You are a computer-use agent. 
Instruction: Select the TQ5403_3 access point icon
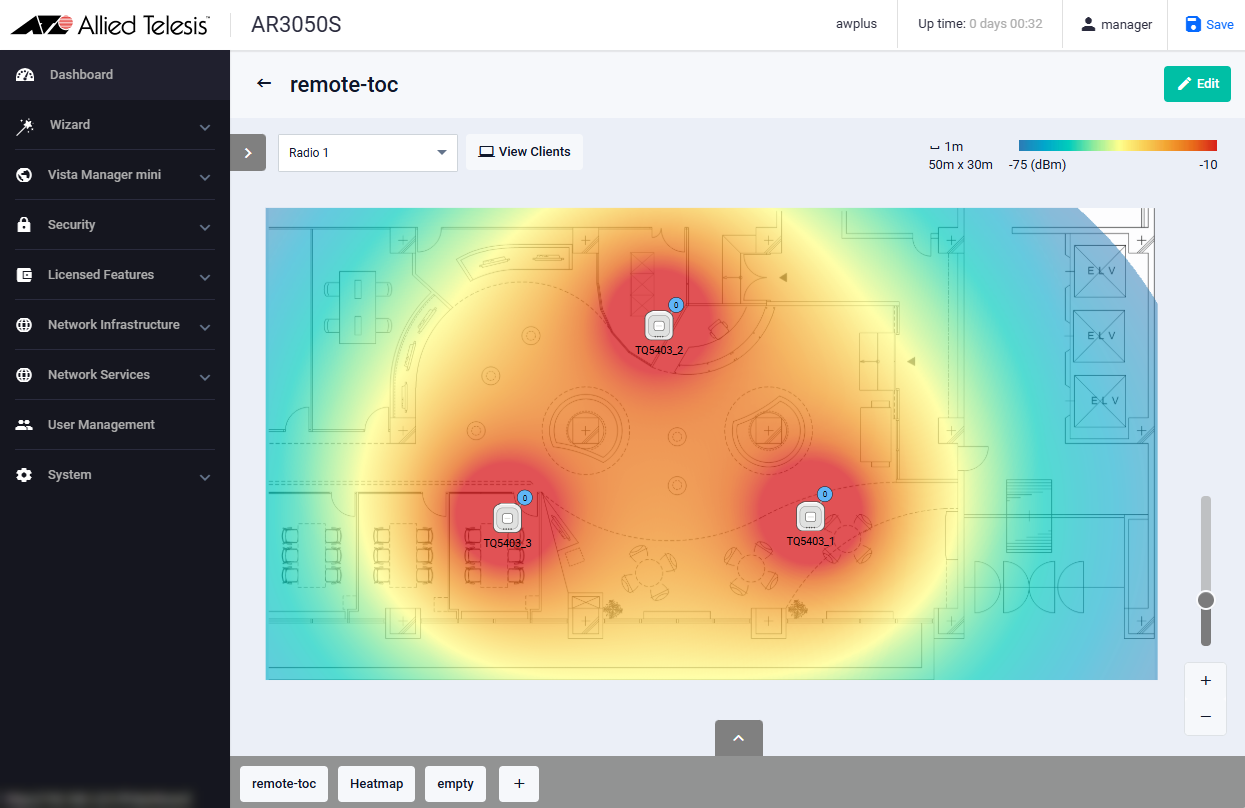coord(508,518)
